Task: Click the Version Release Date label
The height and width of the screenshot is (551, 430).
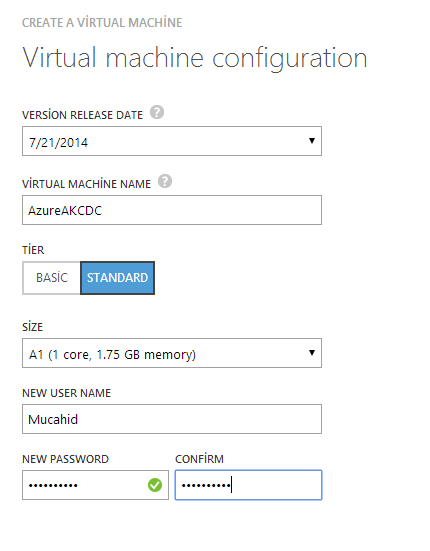Action: (83, 115)
